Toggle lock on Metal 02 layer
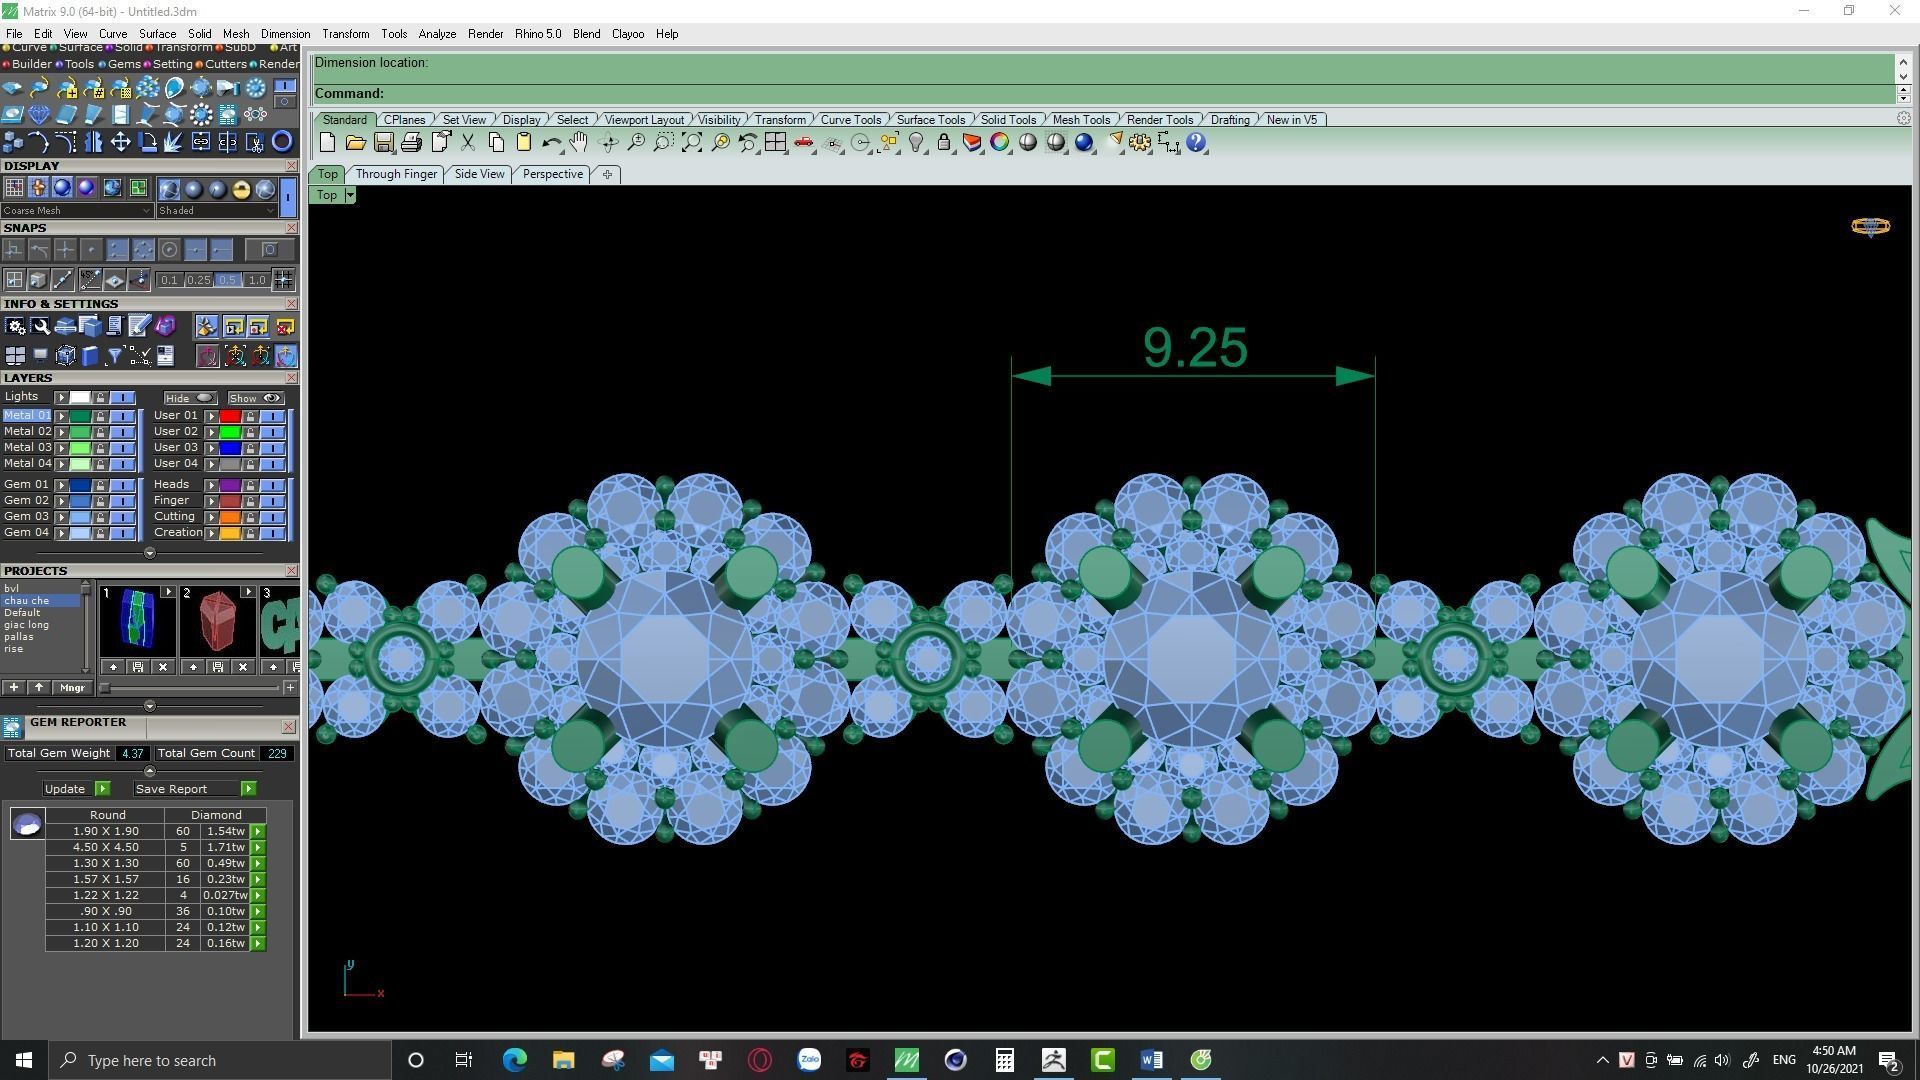Image resolution: width=1920 pixels, height=1080 pixels. tap(100, 432)
